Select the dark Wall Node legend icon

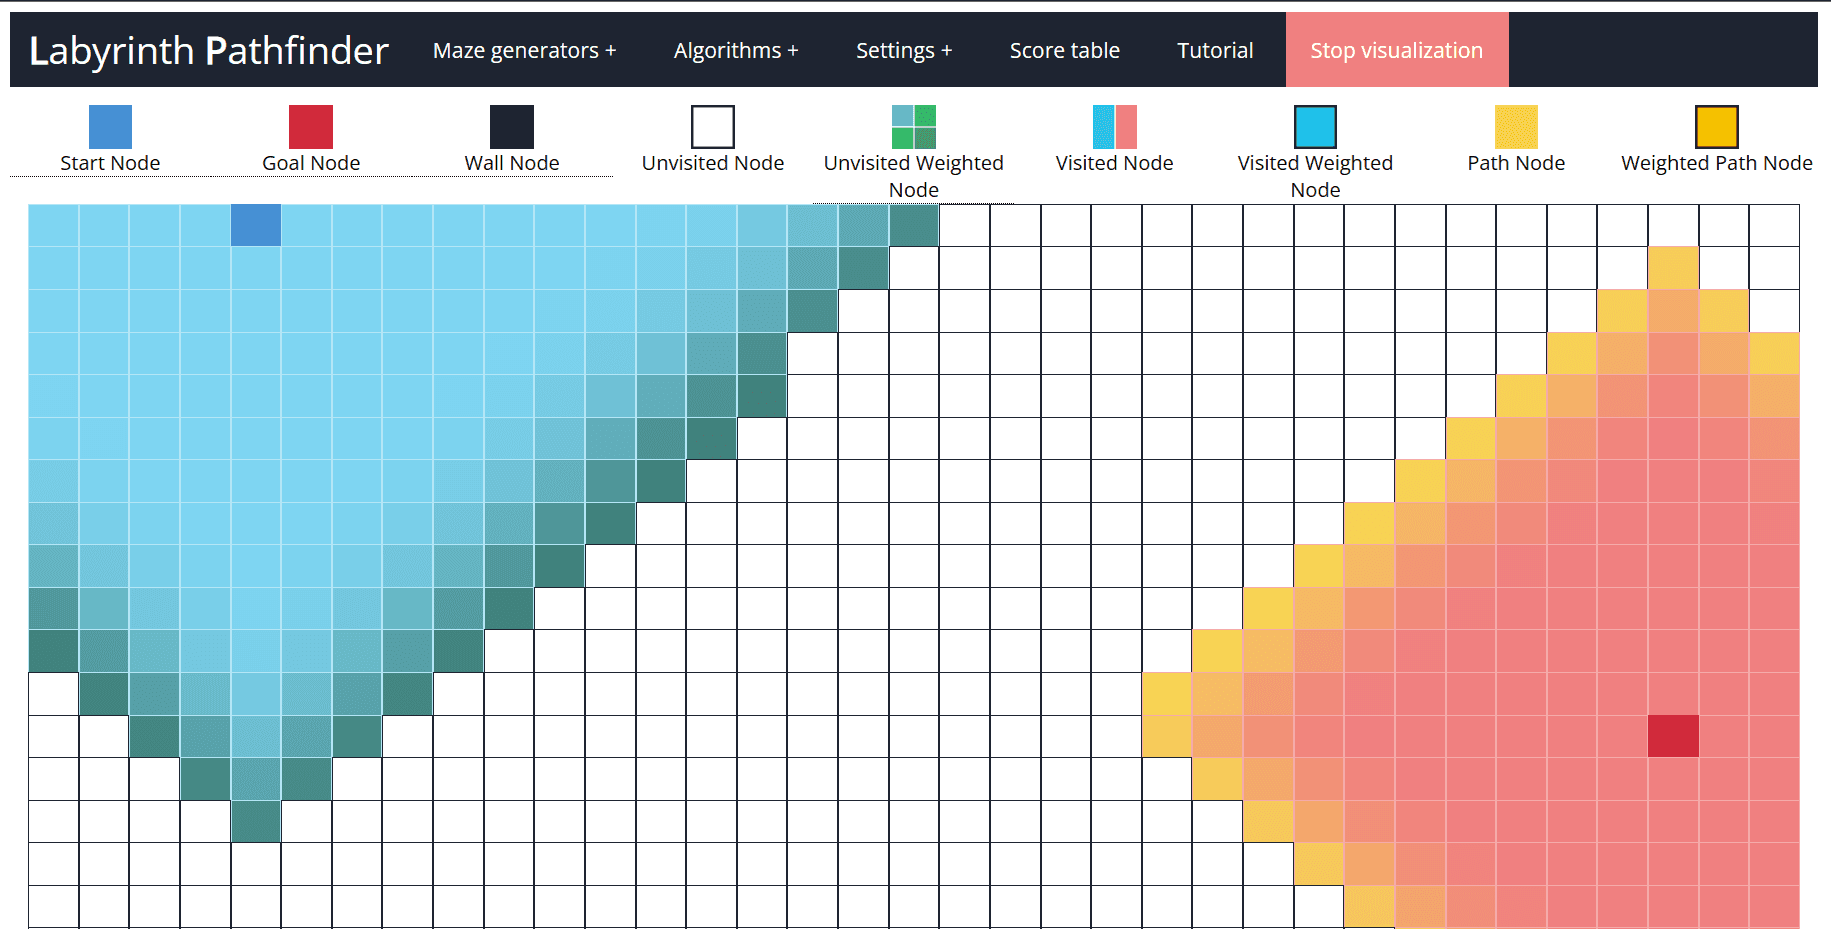coord(512,127)
